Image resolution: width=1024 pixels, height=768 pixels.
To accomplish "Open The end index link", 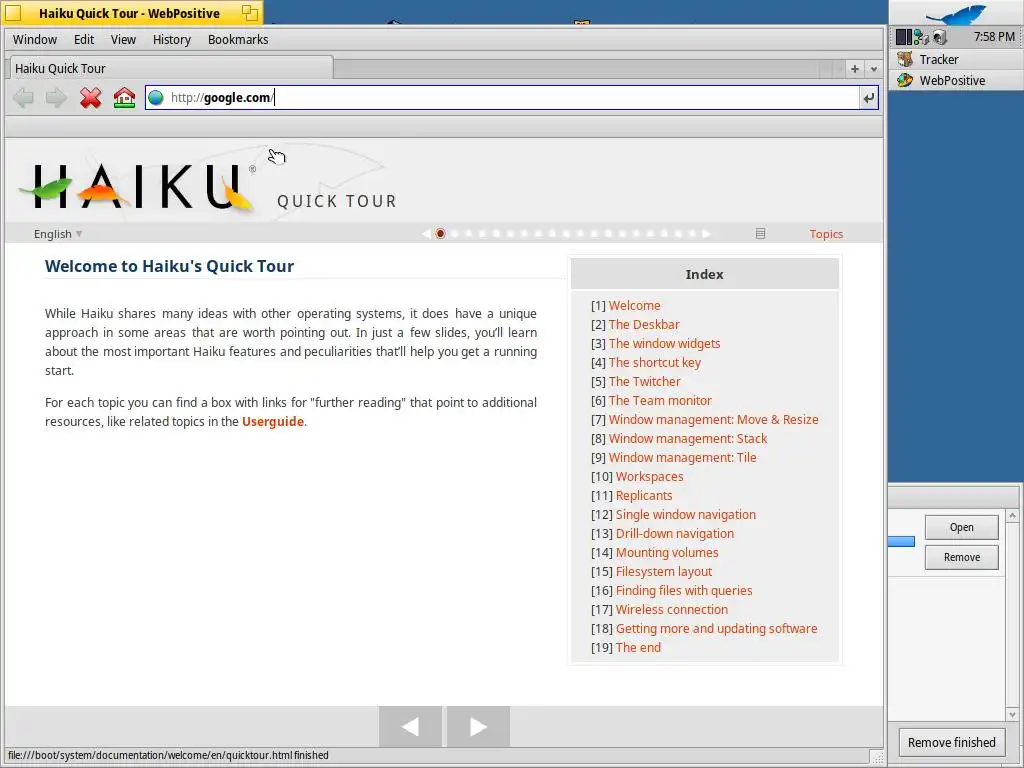I will click(638, 647).
